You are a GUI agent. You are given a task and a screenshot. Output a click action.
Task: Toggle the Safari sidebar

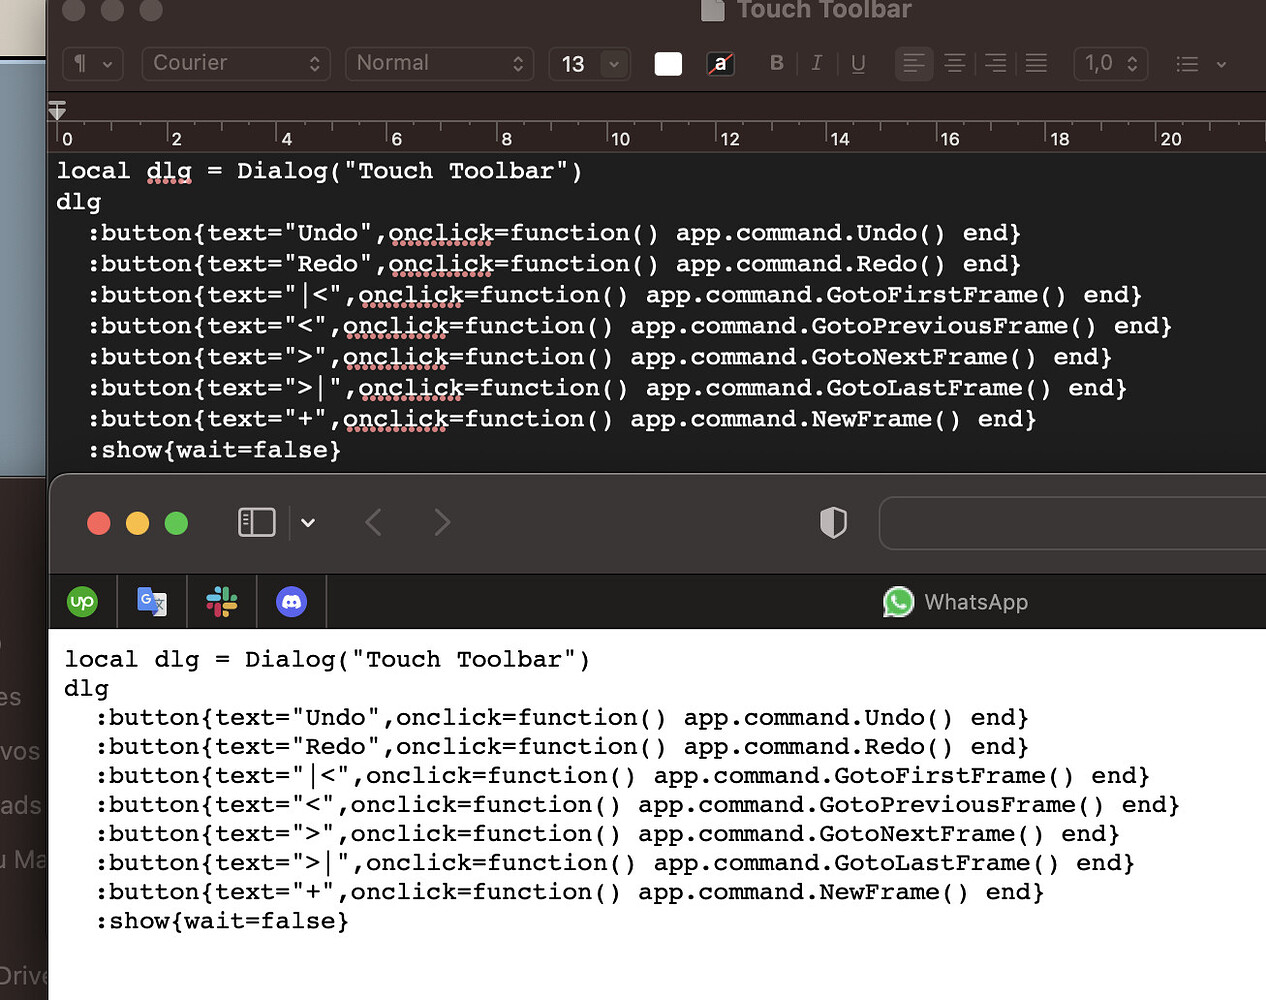coord(256,522)
